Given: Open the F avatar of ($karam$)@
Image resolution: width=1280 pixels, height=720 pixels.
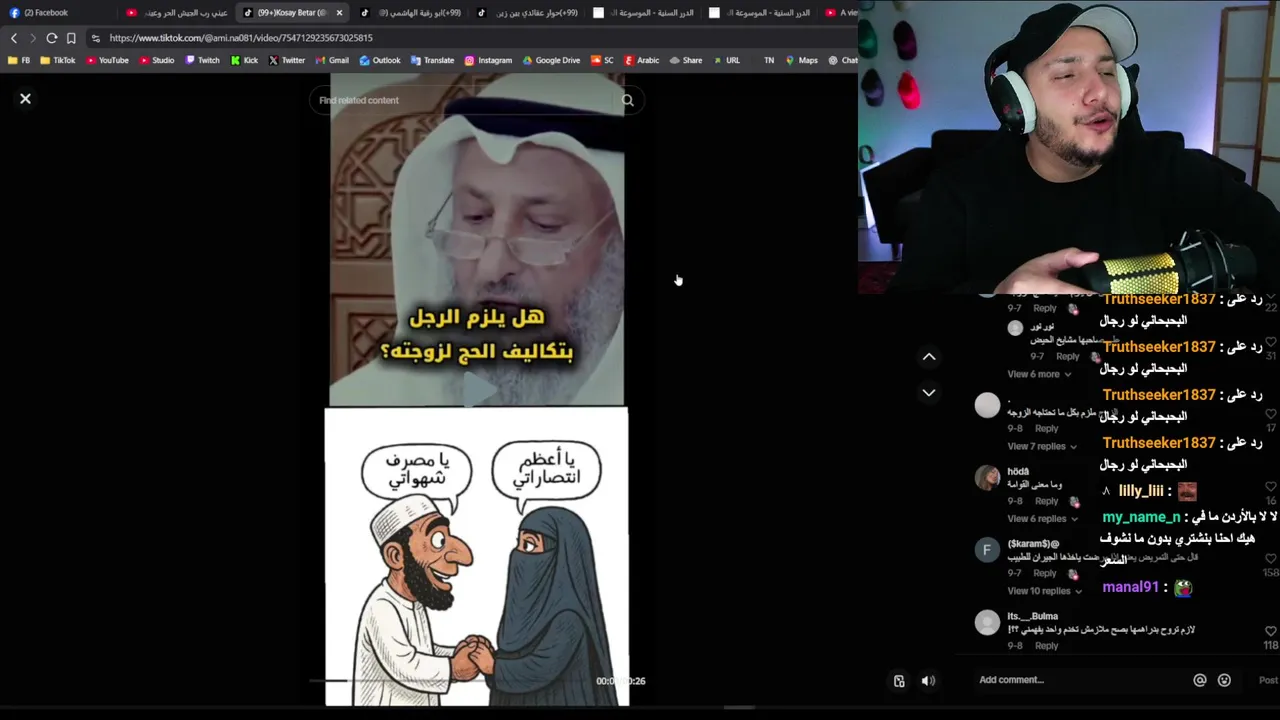Looking at the screenshot, I should coord(987,550).
